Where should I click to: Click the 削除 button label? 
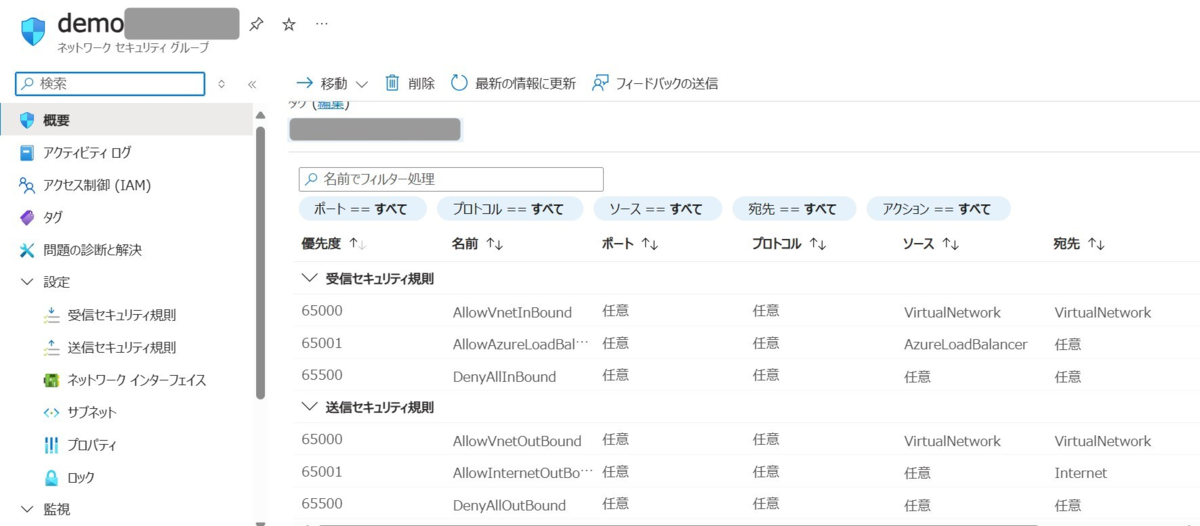click(421, 84)
